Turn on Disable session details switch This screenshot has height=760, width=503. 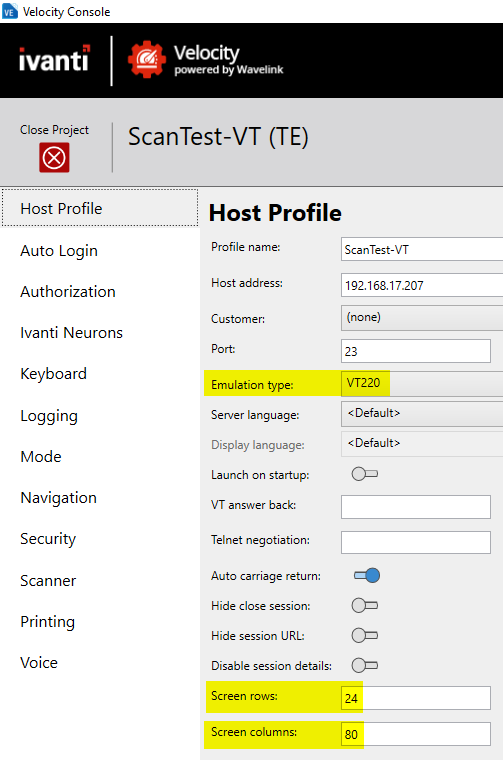pos(365,665)
